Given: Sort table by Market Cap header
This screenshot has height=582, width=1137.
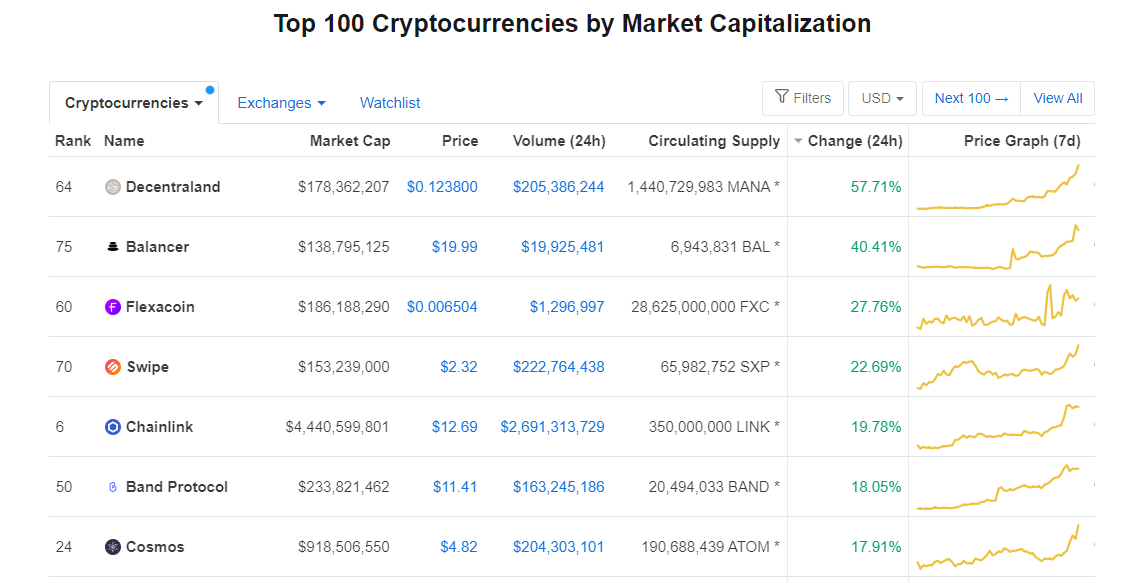Looking at the screenshot, I should [350, 141].
